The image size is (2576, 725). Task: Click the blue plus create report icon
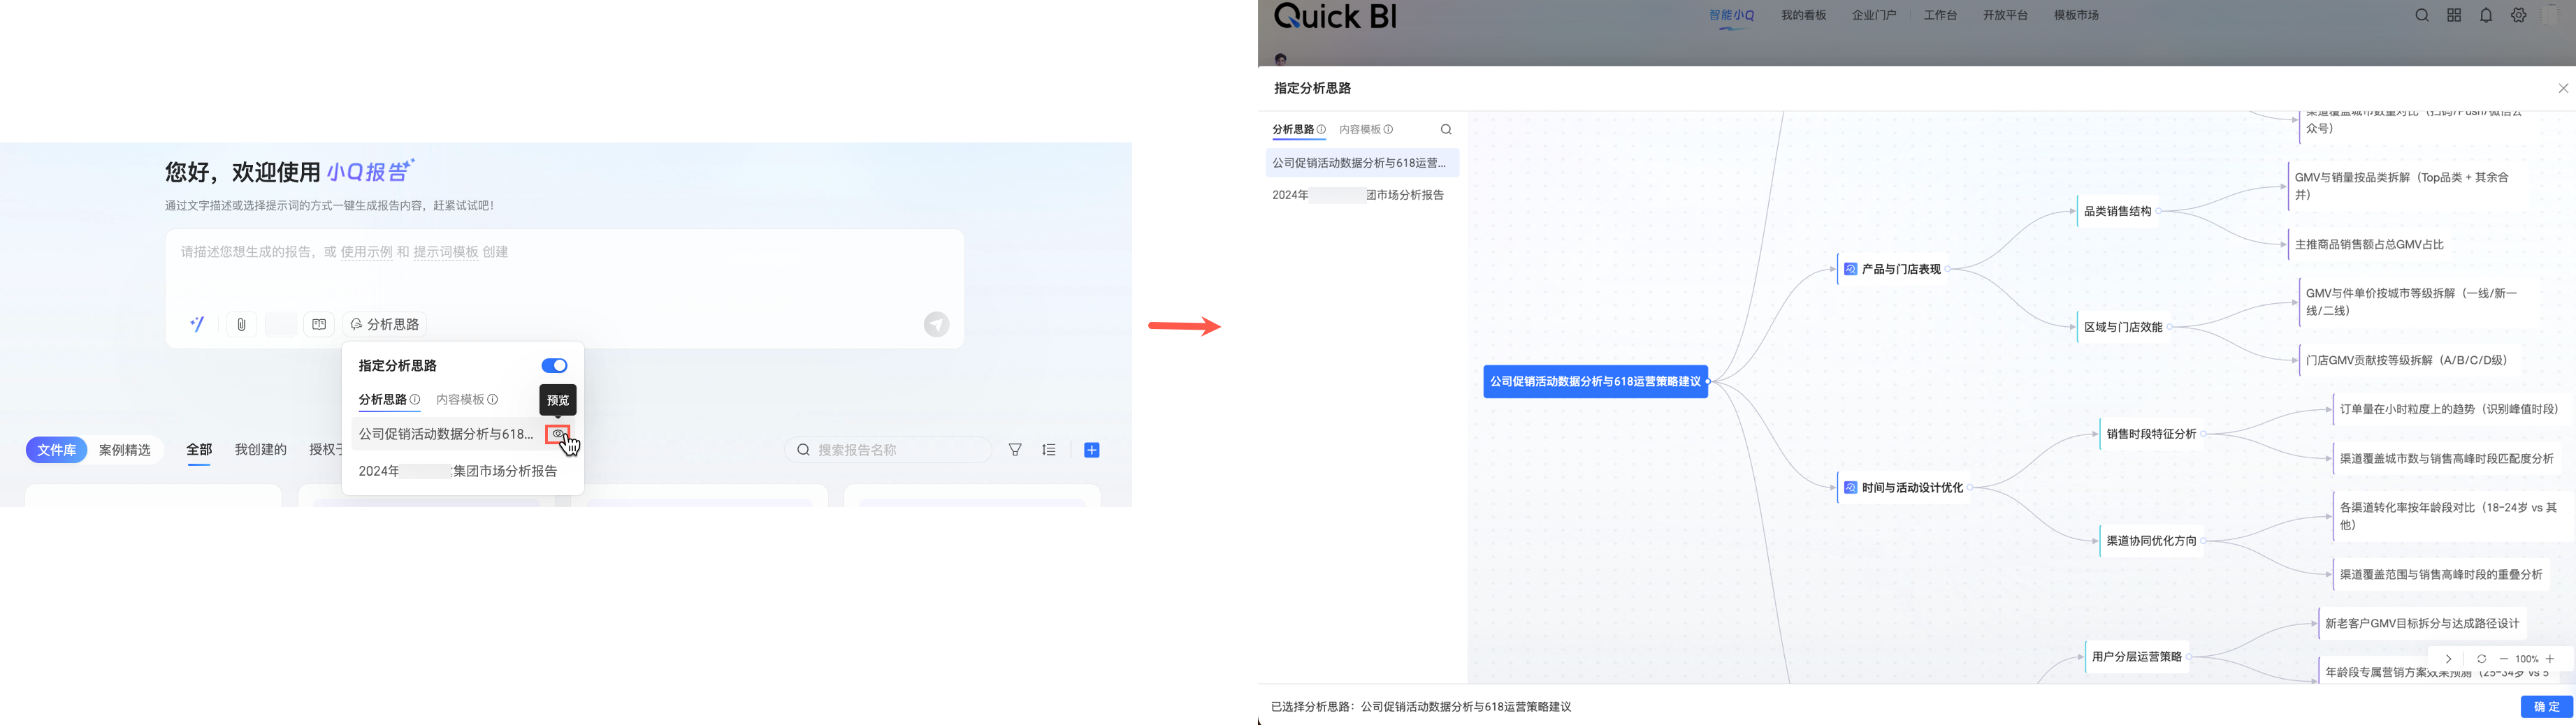(1092, 450)
